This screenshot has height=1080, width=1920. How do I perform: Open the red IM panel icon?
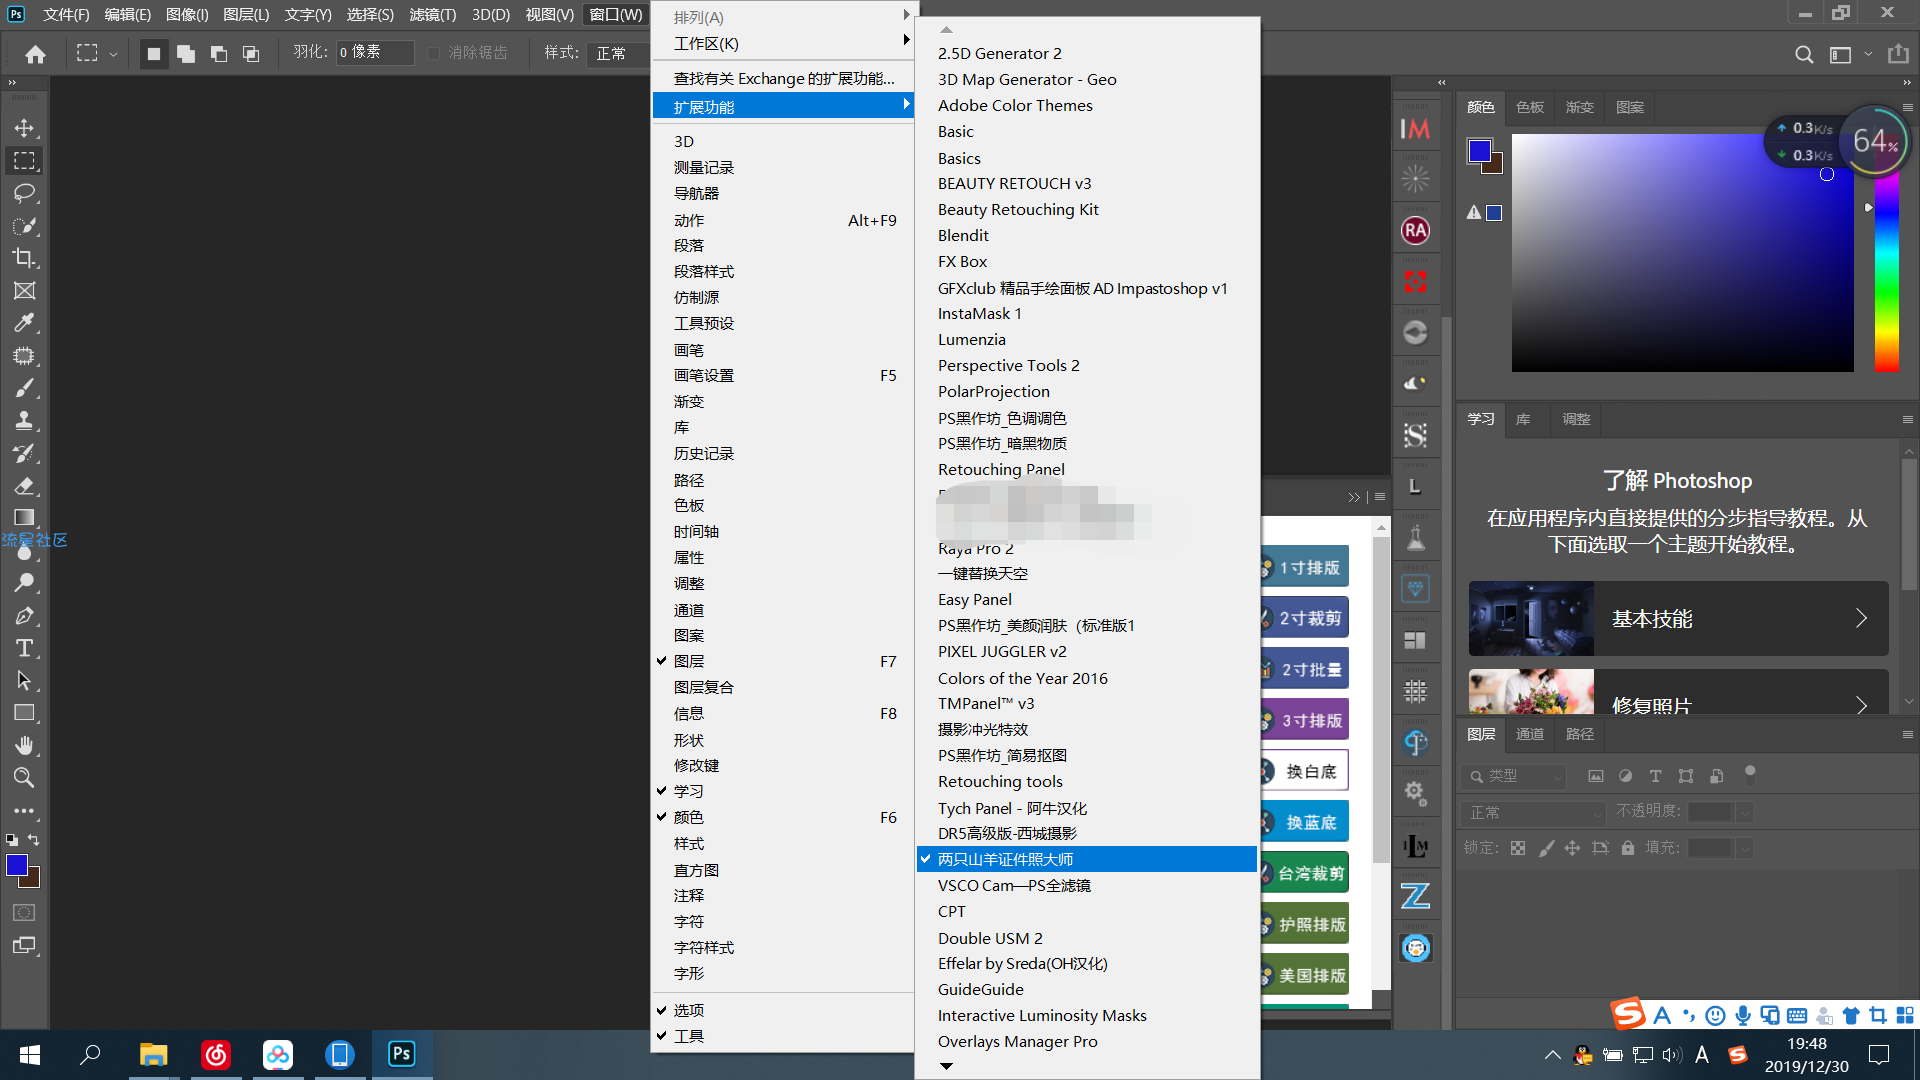tap(1415, 129)
